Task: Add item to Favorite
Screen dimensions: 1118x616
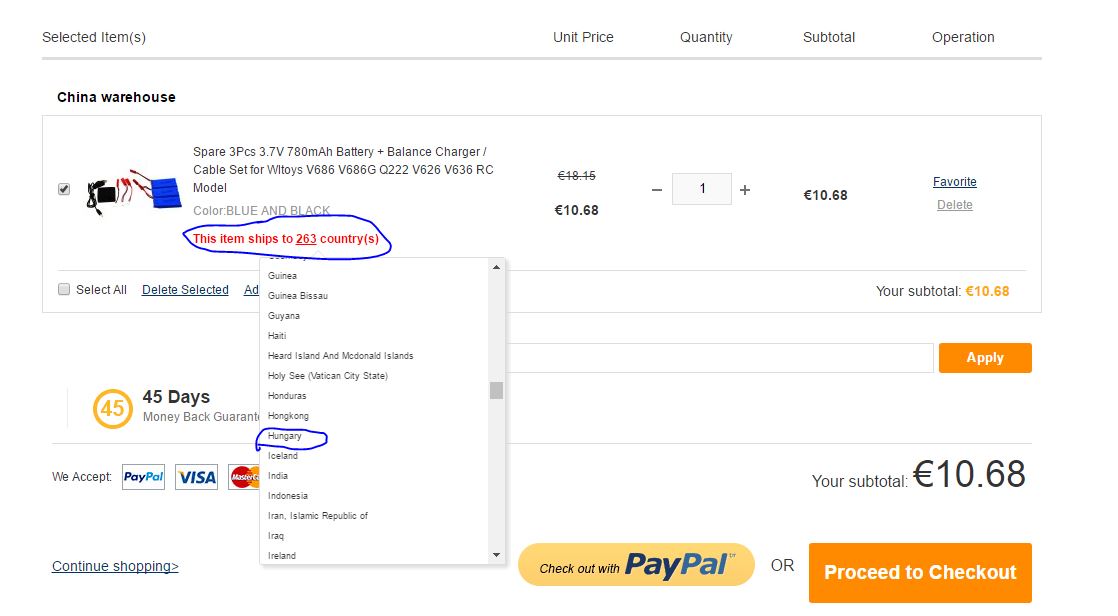Action: pos(955,182)
